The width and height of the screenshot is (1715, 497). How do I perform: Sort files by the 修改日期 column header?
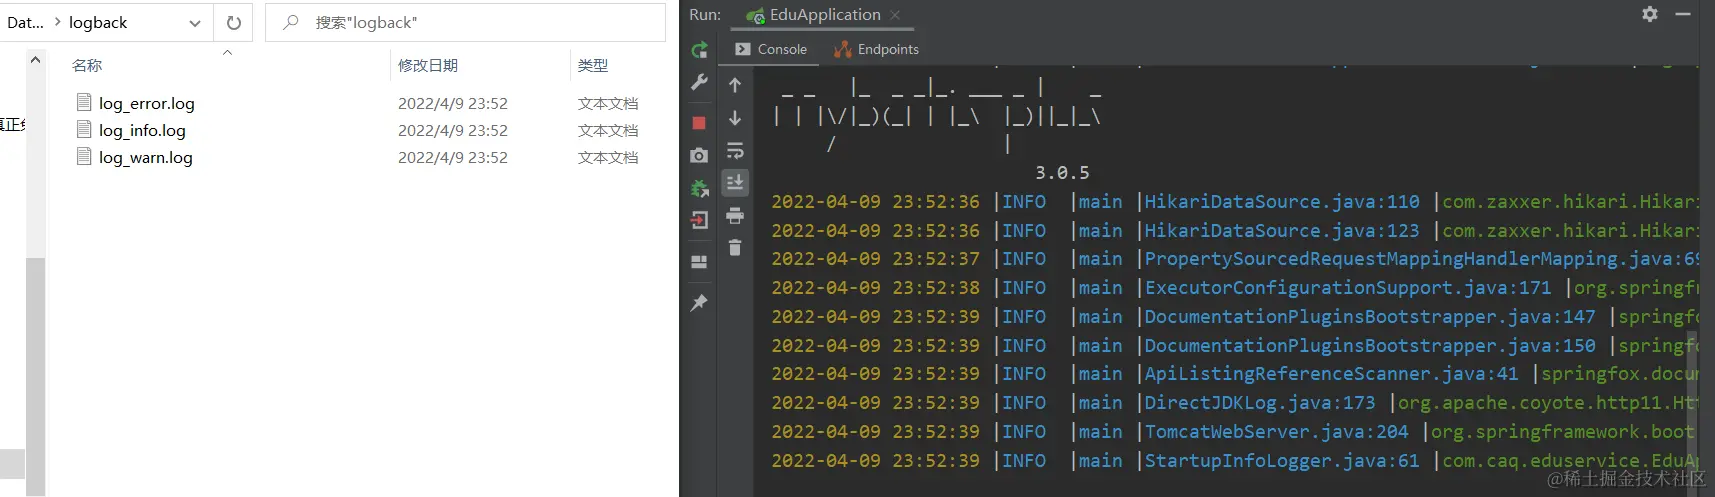point(428,65)
